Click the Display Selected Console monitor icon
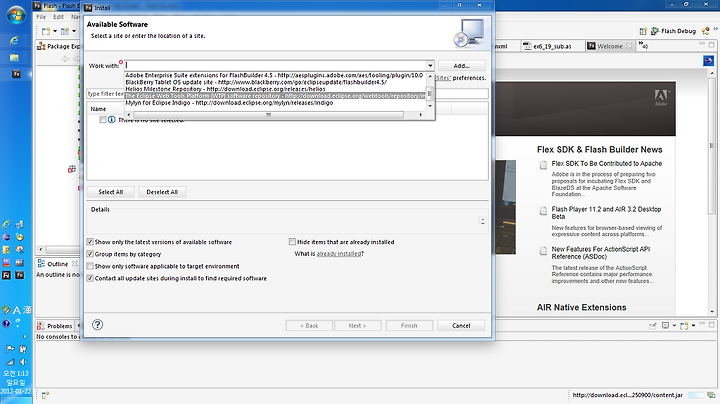 click(665, 325)
